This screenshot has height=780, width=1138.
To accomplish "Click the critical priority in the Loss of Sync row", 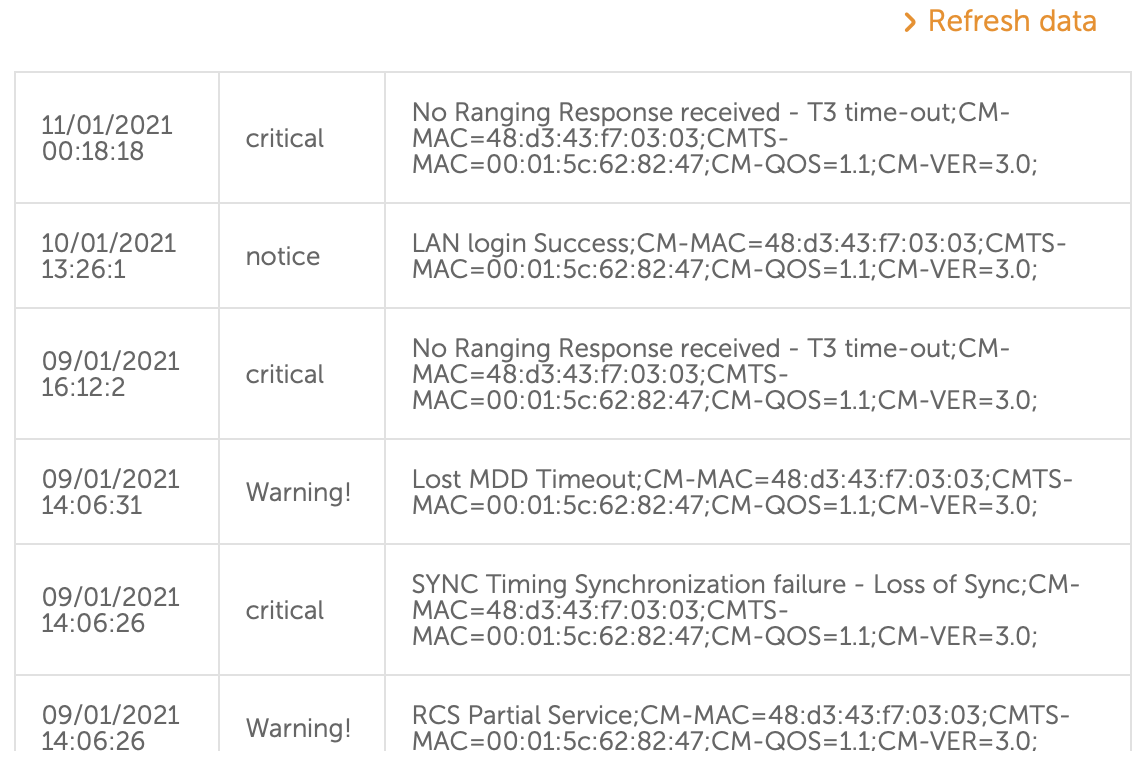I will click(285, 610).
